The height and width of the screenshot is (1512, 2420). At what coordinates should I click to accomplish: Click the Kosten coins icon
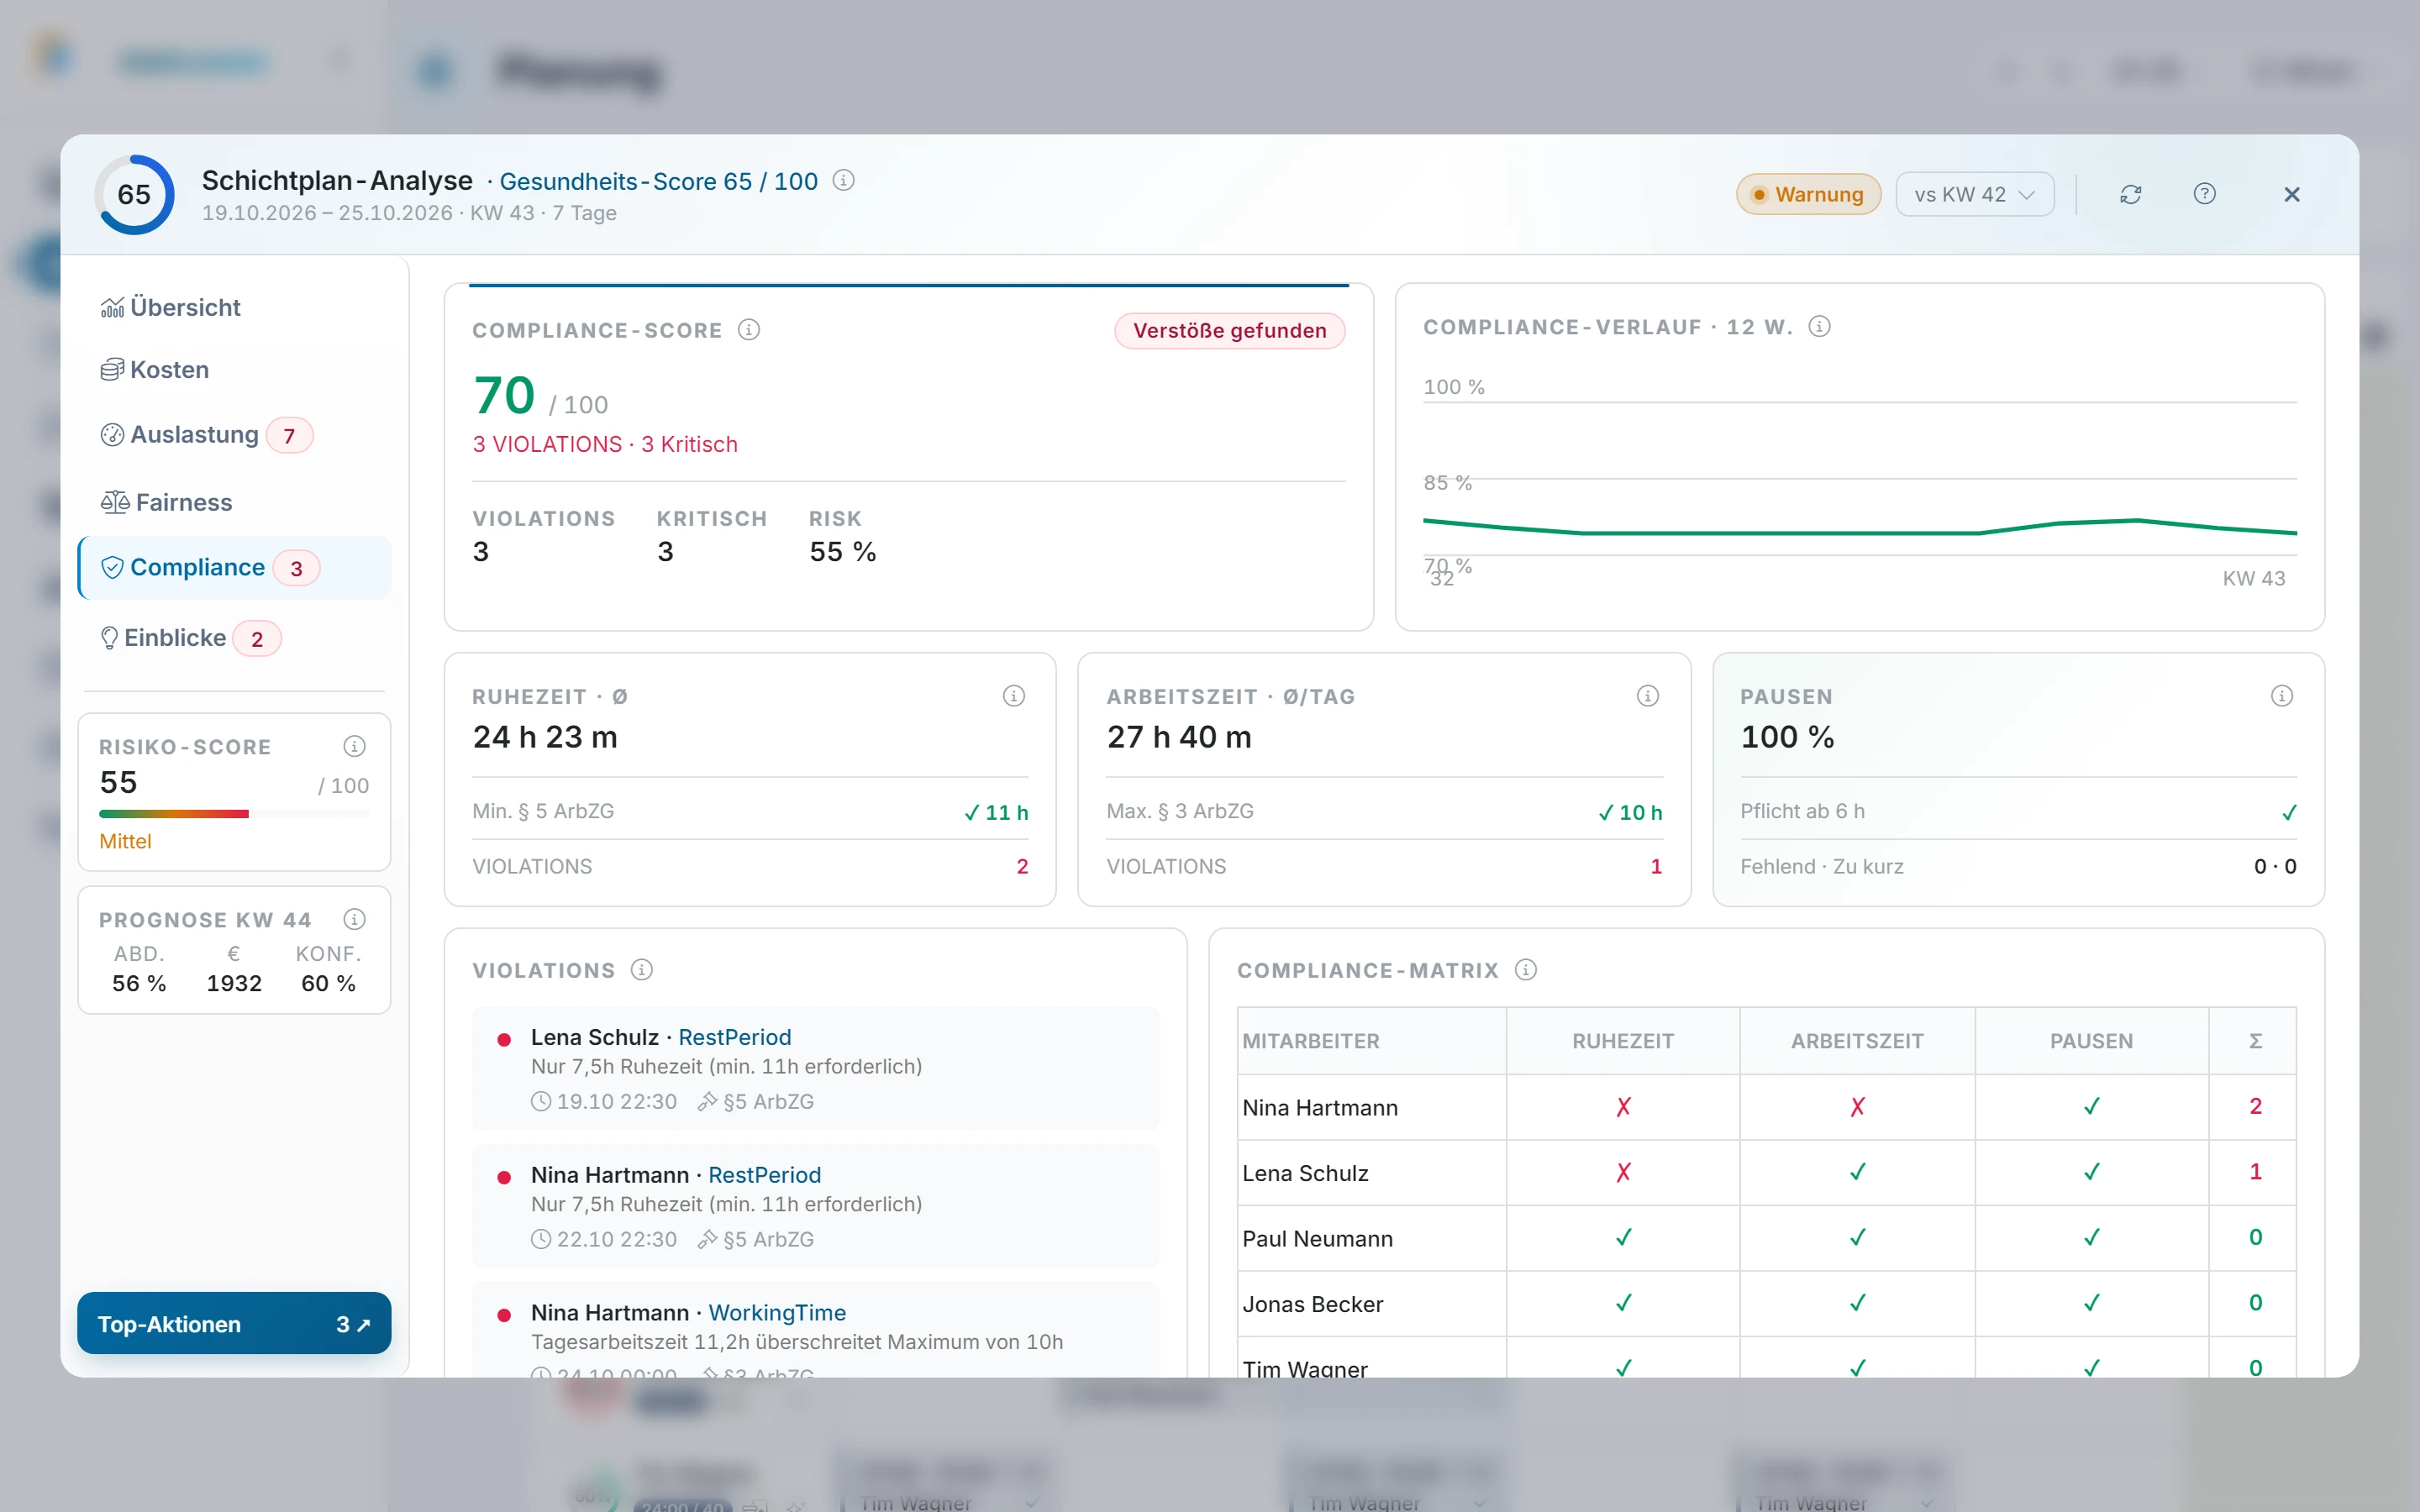pyautogui.click(x=112, y=370)
